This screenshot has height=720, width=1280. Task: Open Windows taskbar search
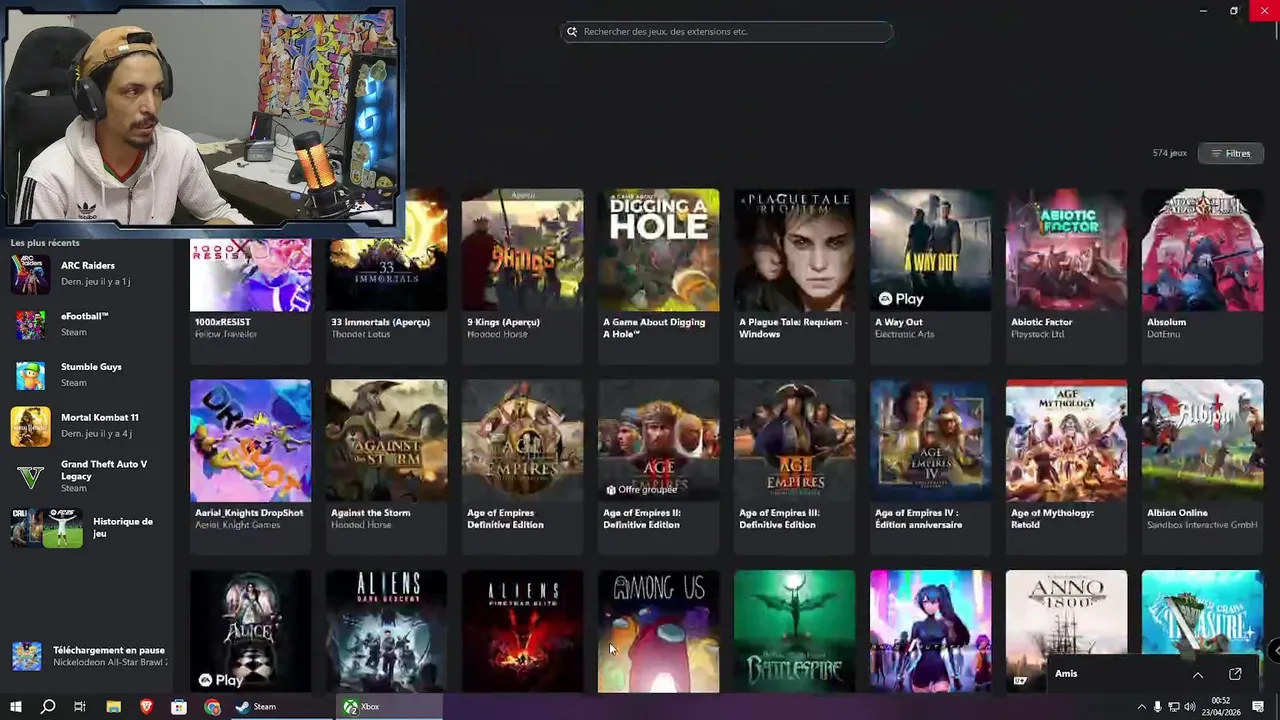[47, 706]
